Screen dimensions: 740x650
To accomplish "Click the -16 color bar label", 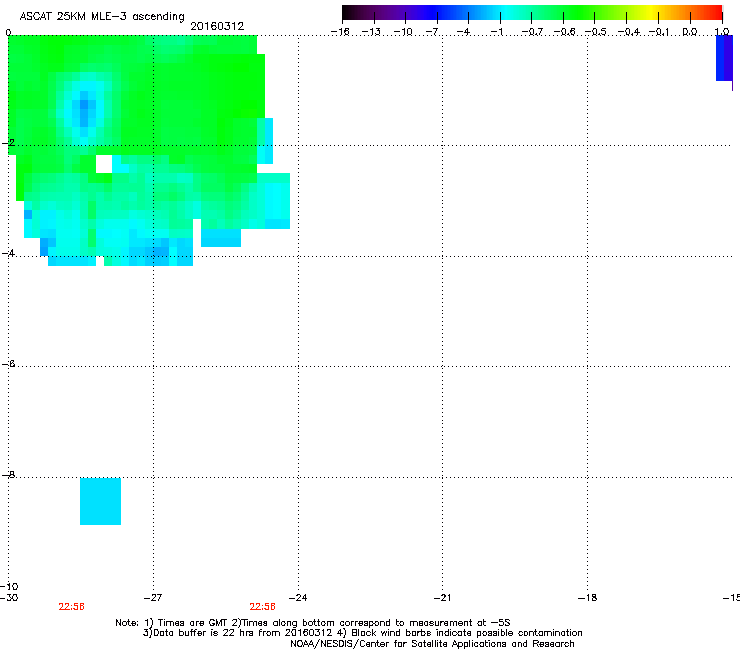I will point(340,32).
